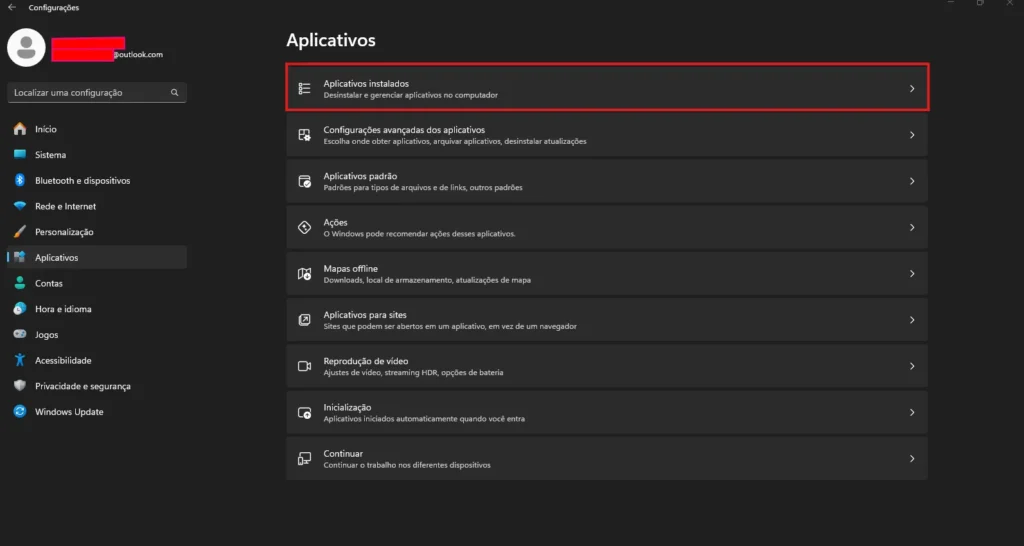Click the chevron on Reprodução de vídeo

click(912, 366)
